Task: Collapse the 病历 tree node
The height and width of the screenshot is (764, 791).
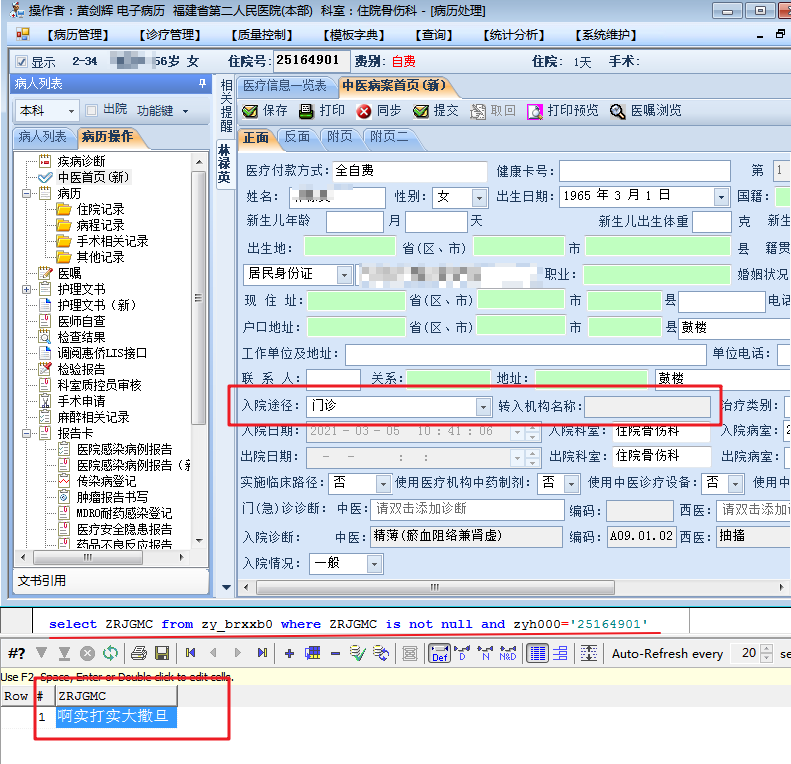Action: click(26, 193)
